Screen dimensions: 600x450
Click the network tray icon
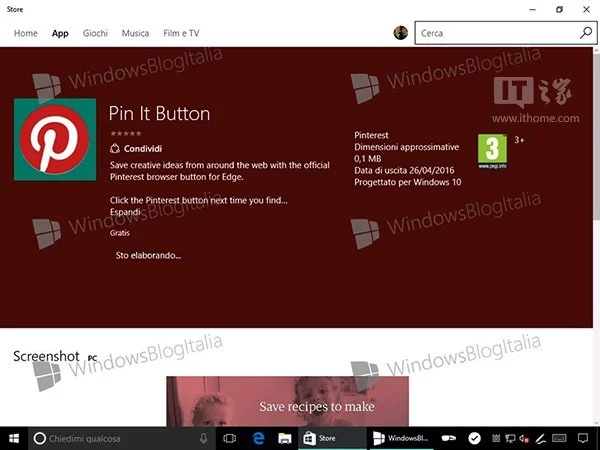[x=510, y=439]
